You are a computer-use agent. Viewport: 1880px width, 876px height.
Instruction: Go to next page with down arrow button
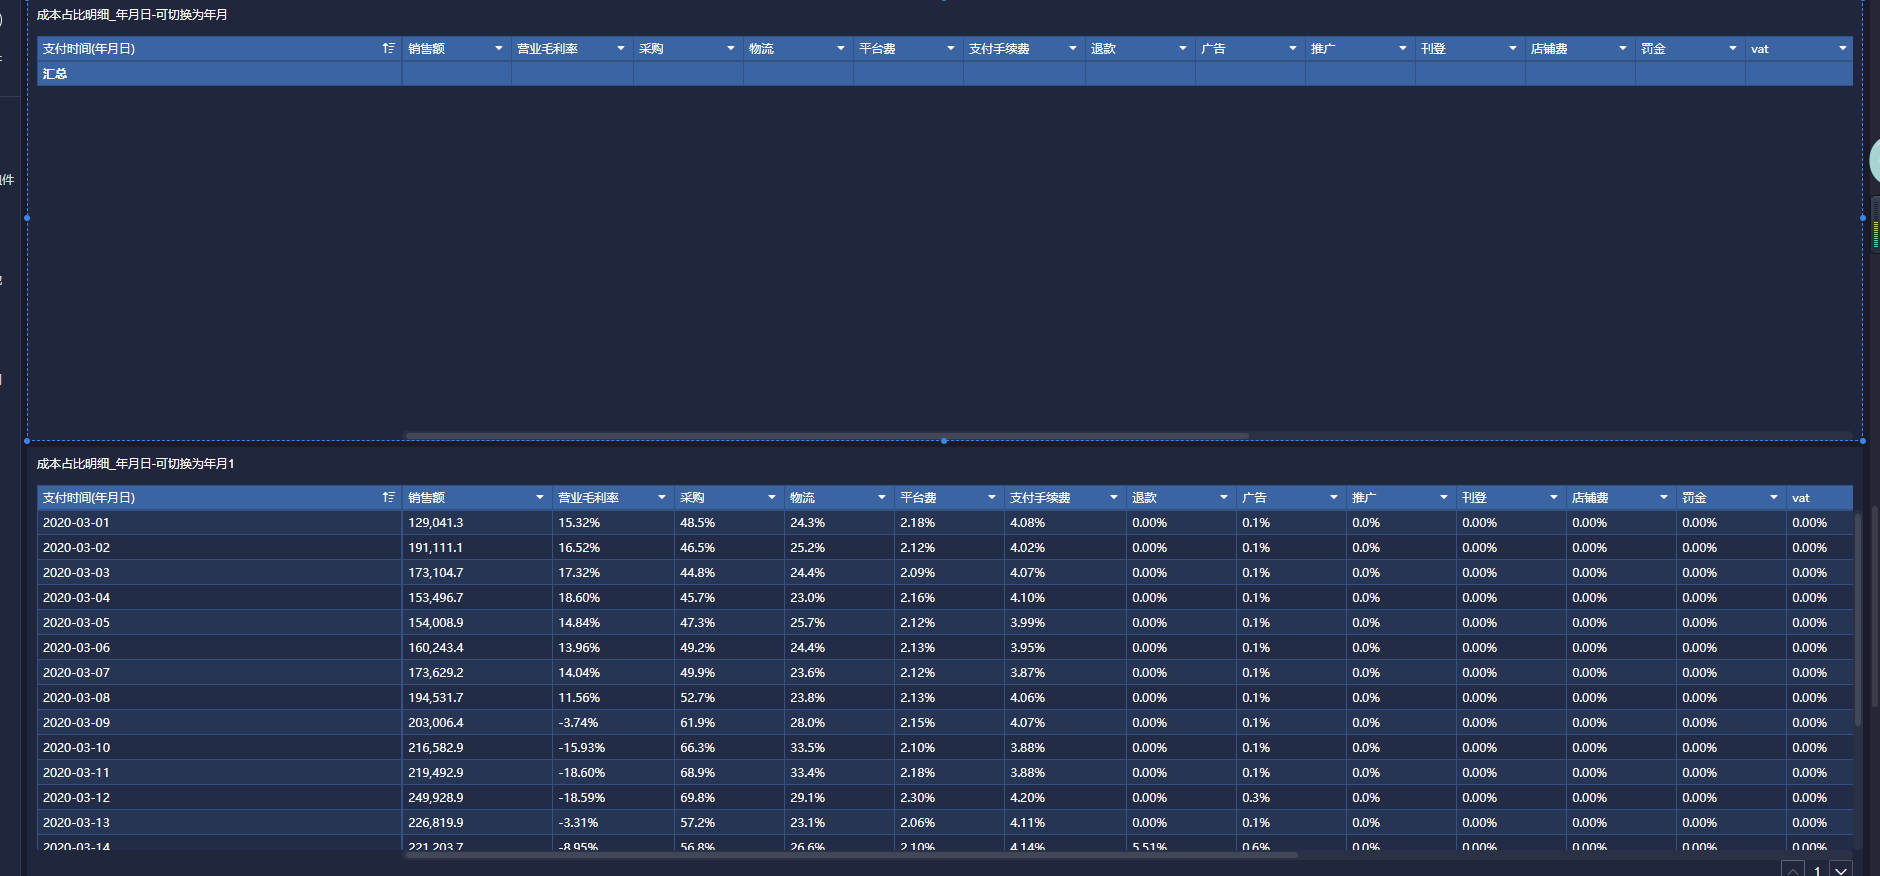point(1841,870)
